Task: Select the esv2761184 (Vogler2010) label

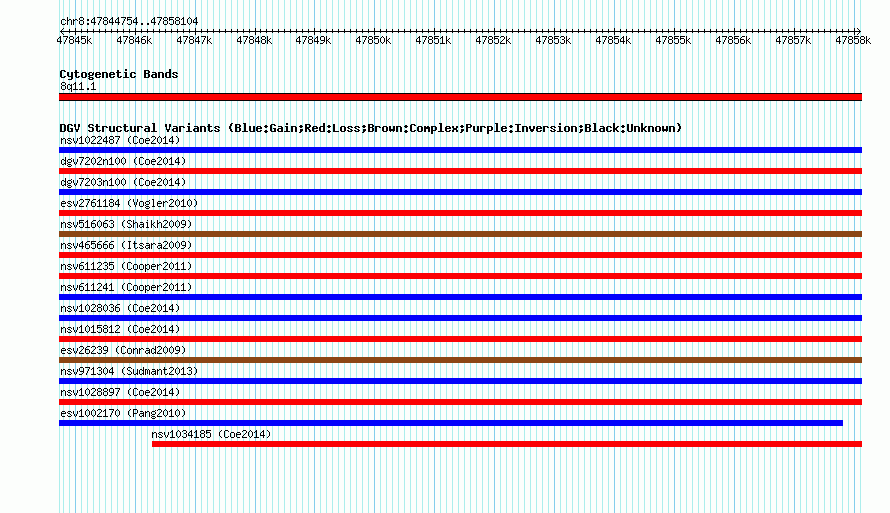Action: 129,203
